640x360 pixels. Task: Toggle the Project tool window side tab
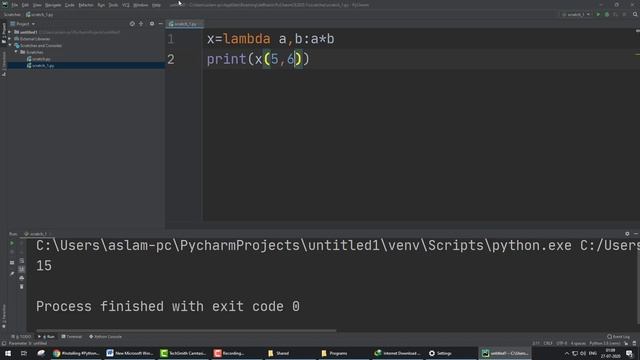4,33
